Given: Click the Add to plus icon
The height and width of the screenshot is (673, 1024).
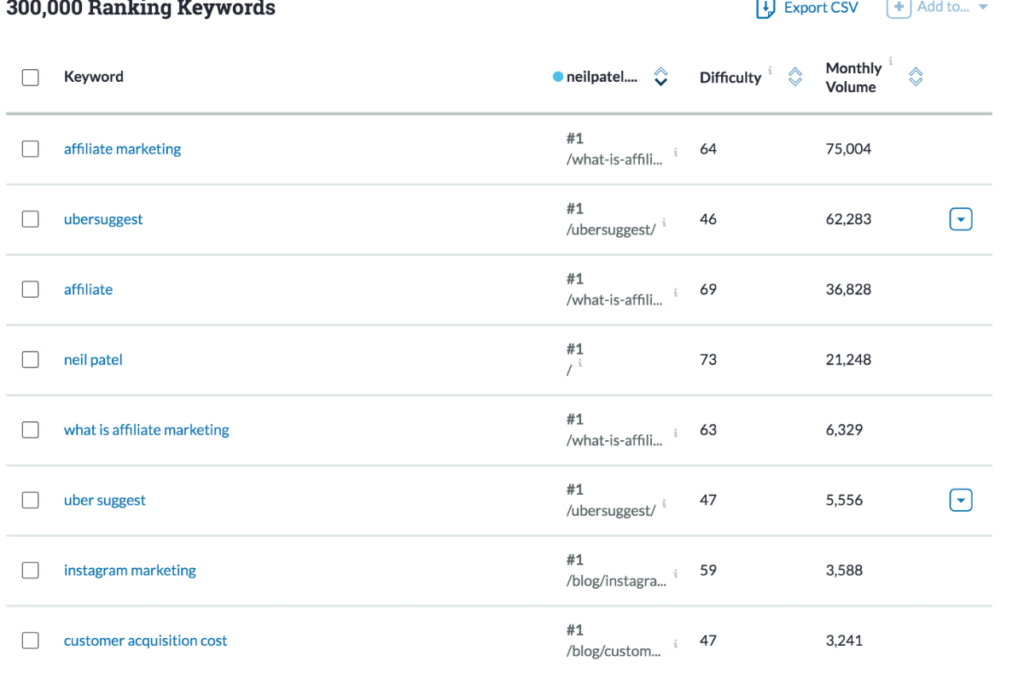Looking at the screenshot, I should pyautogui.click(x=899, y=8).
